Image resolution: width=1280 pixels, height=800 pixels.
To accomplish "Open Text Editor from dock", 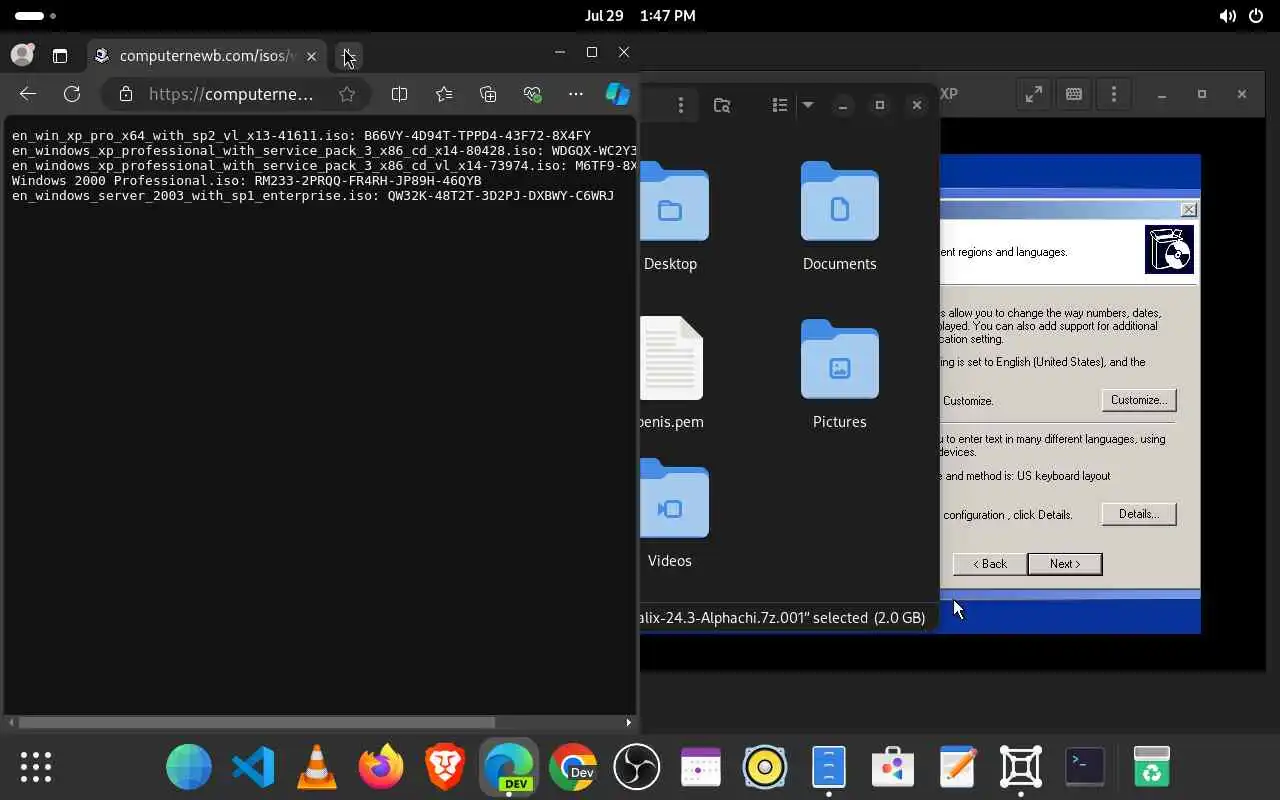I will 957,767.
